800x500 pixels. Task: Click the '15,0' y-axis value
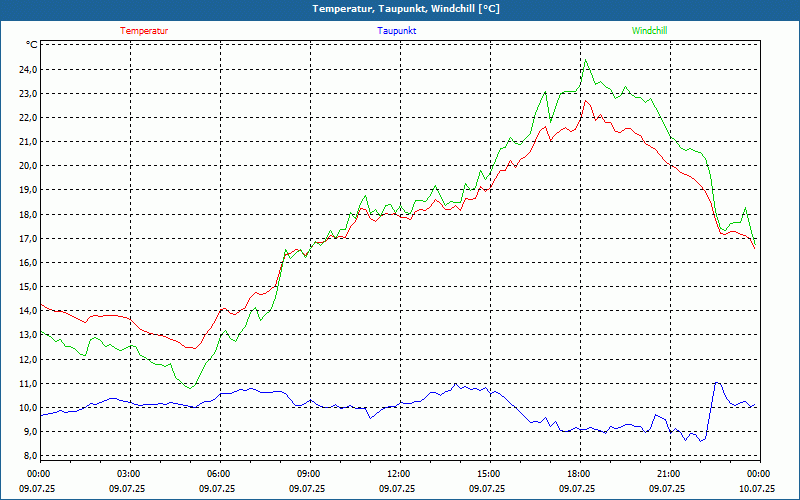[28, 286]
